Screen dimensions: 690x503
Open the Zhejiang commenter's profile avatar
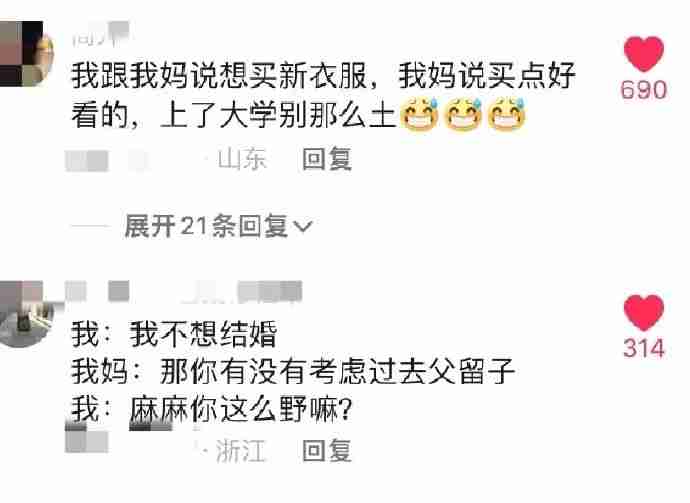[26, 314]
